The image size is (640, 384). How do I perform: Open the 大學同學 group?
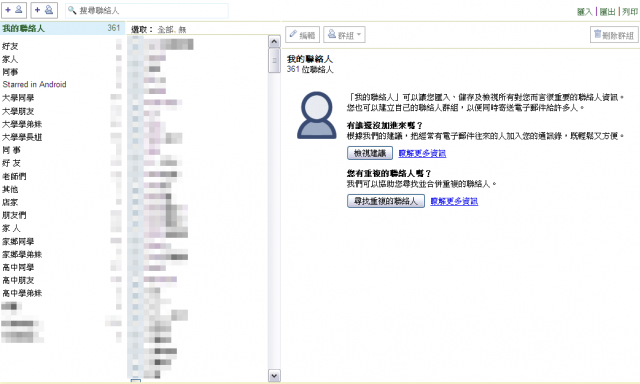(x=18, y=98)
